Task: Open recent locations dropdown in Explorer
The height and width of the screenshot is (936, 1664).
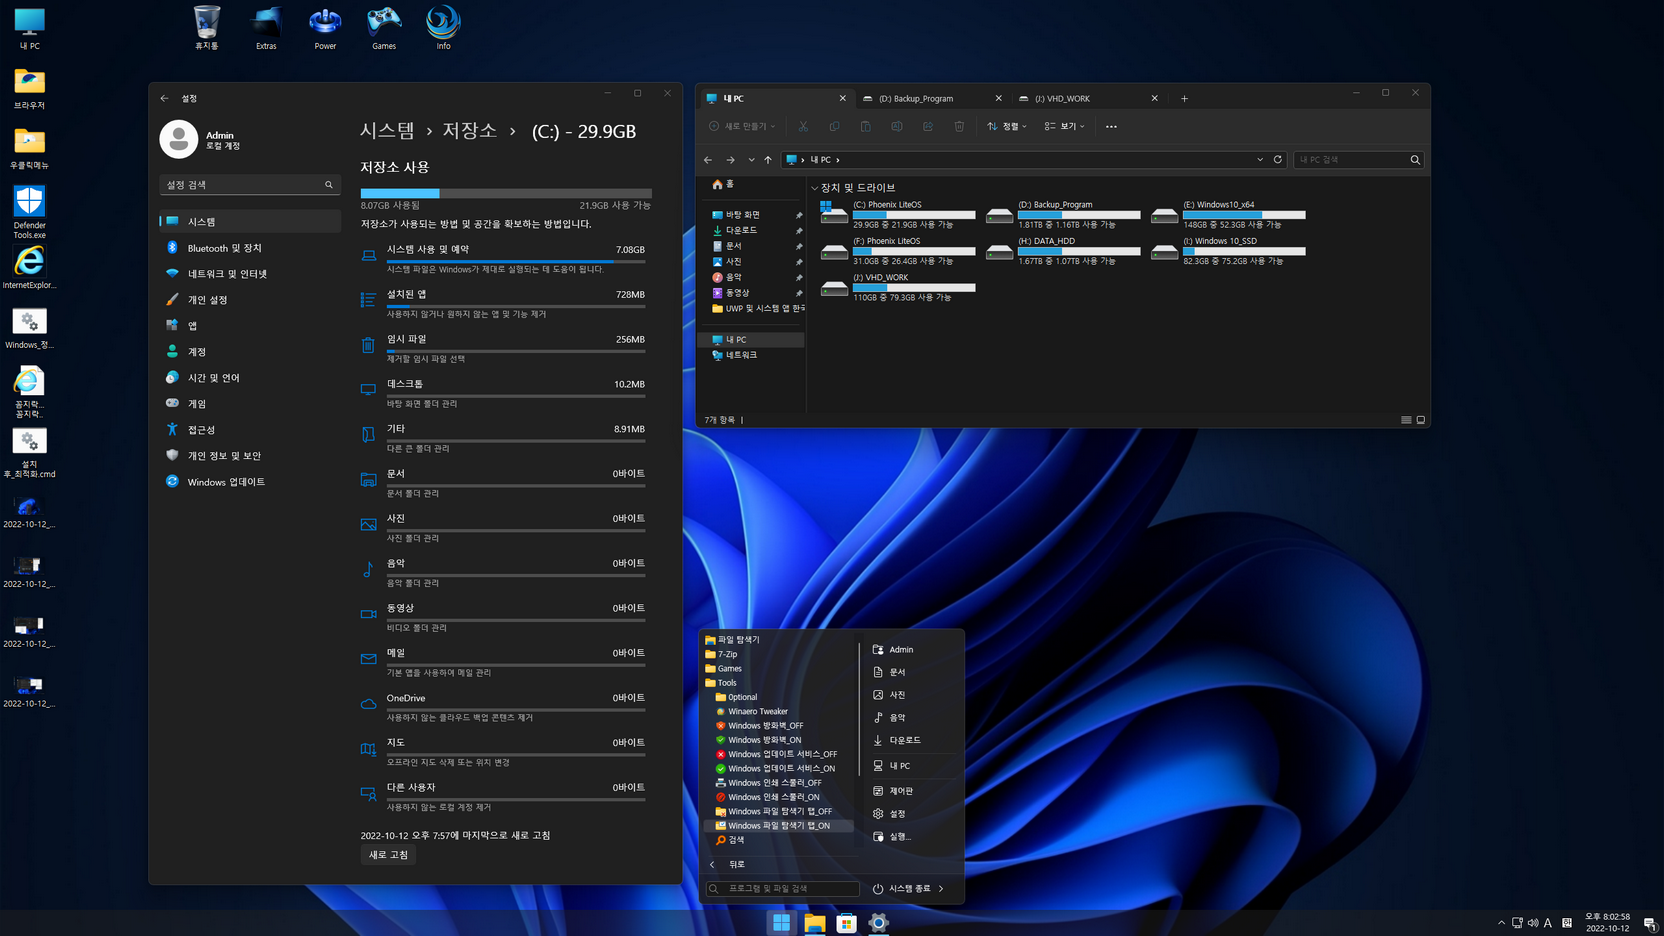Action: [751, 160]
